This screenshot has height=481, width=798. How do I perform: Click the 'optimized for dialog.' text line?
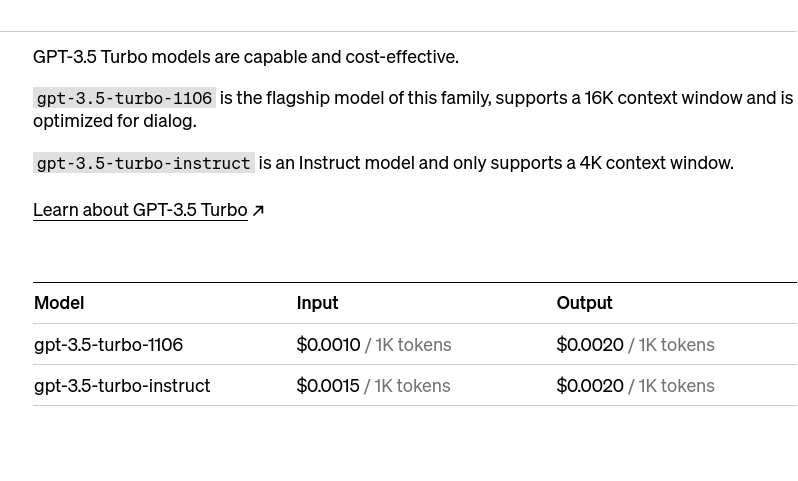coord(115,121)
